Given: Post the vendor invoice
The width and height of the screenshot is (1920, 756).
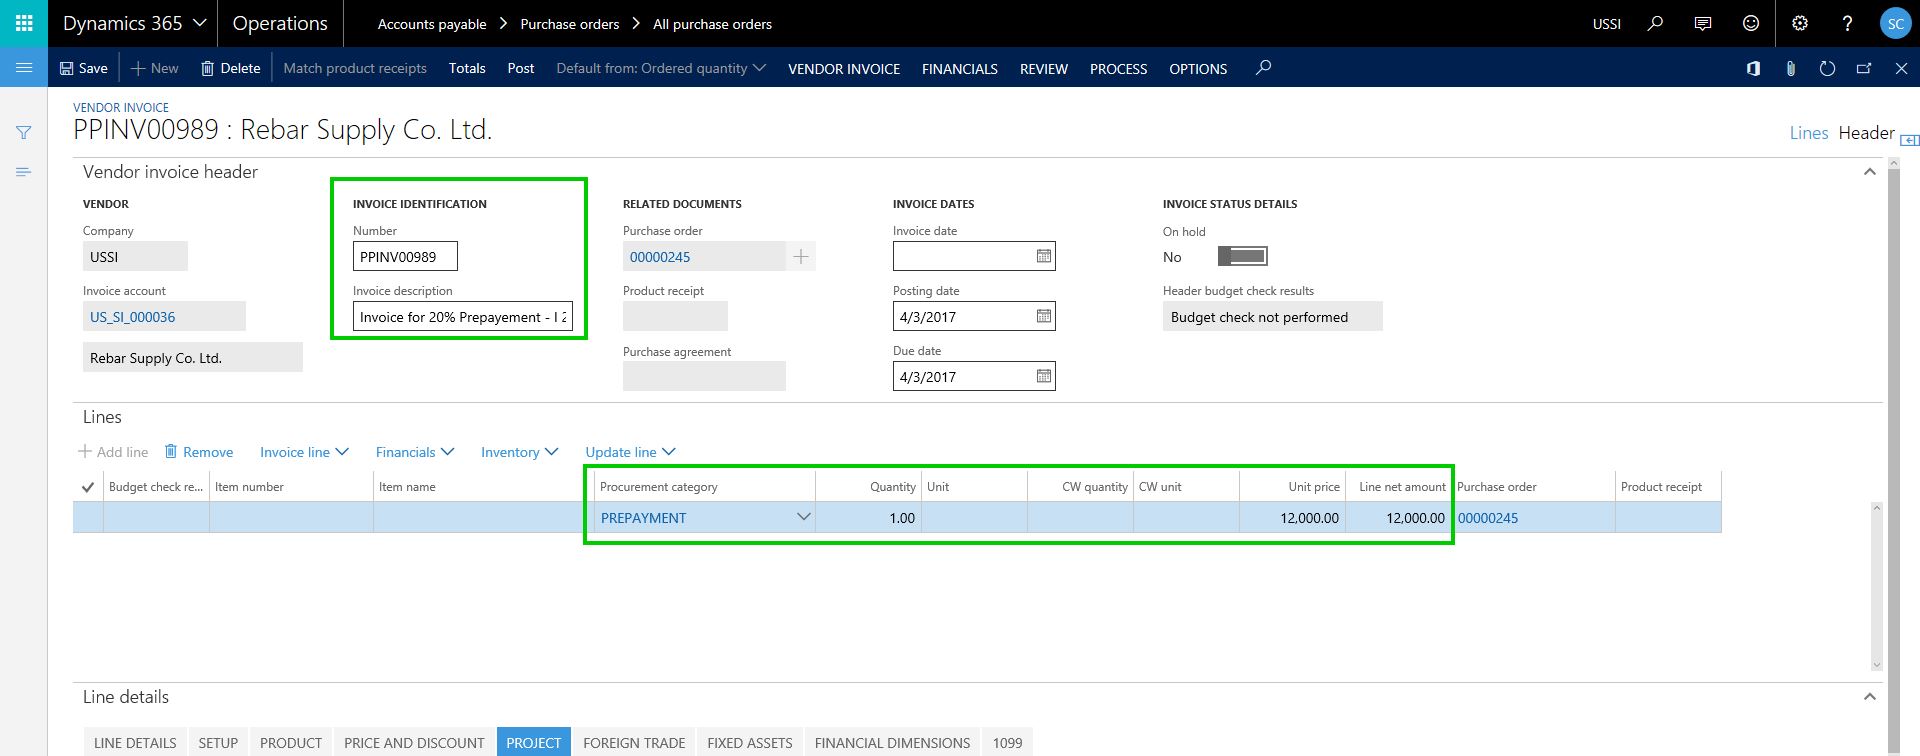Looking at the screenshot, I should click(x=521, y=68).
